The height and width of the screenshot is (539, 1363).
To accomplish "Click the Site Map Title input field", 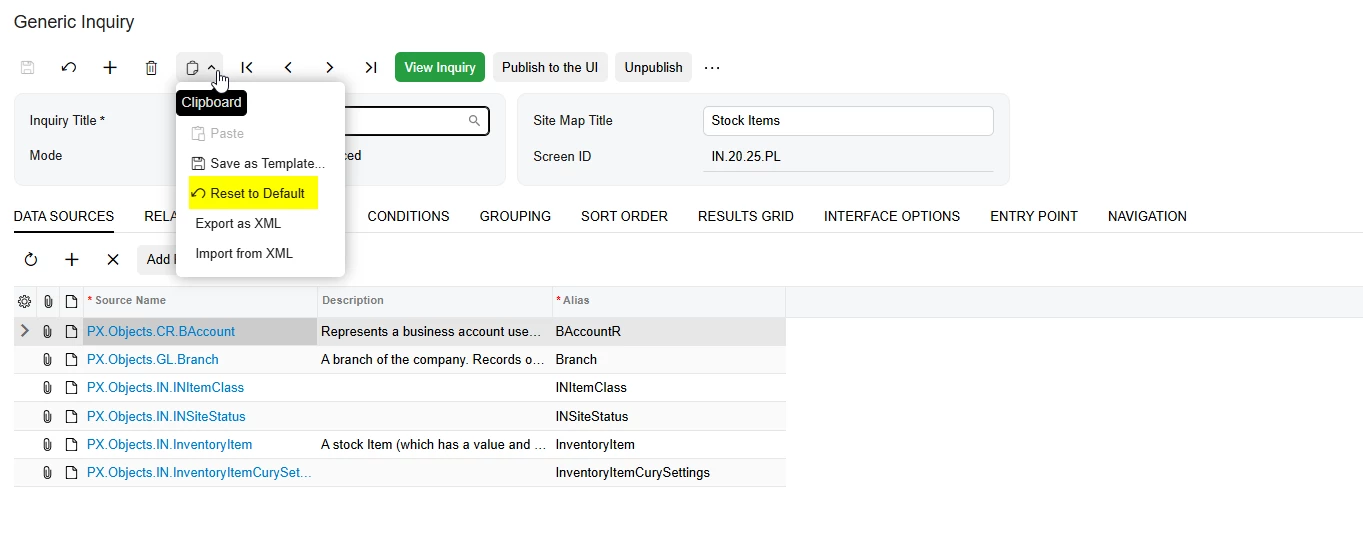I will (848, 120).
